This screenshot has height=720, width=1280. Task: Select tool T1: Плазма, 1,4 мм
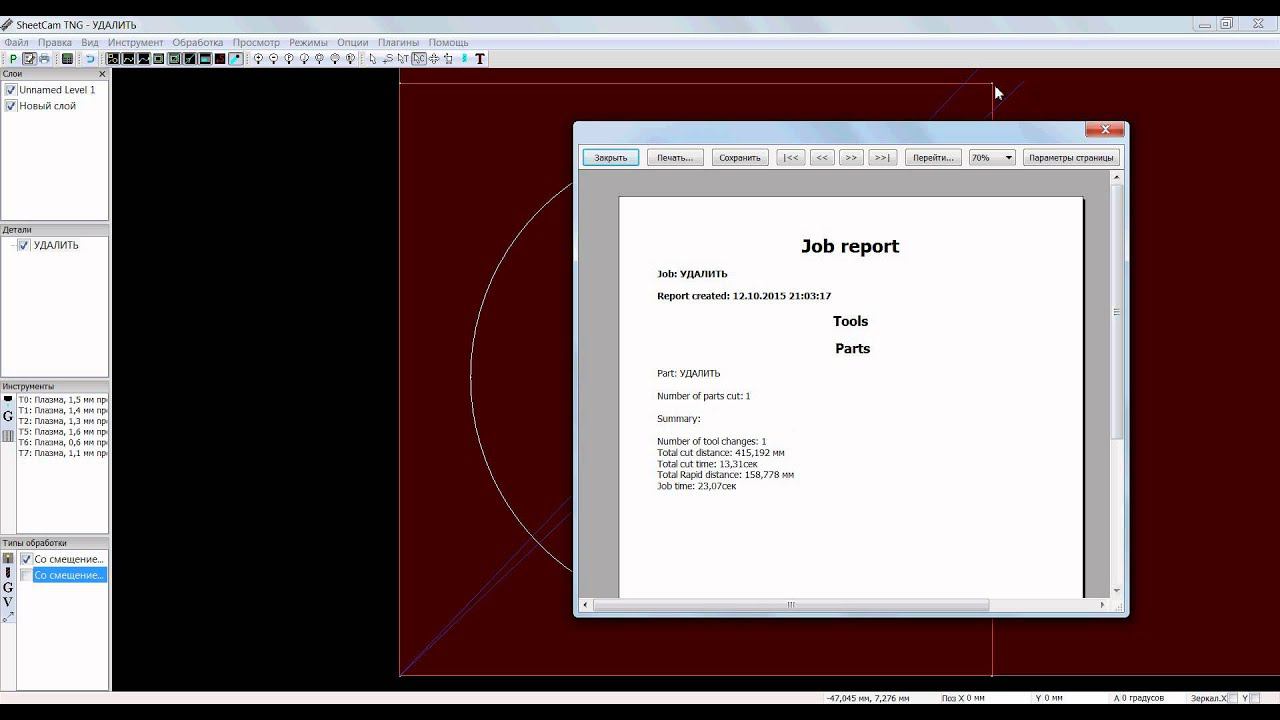pyautogui.click(x=63, y=411)
